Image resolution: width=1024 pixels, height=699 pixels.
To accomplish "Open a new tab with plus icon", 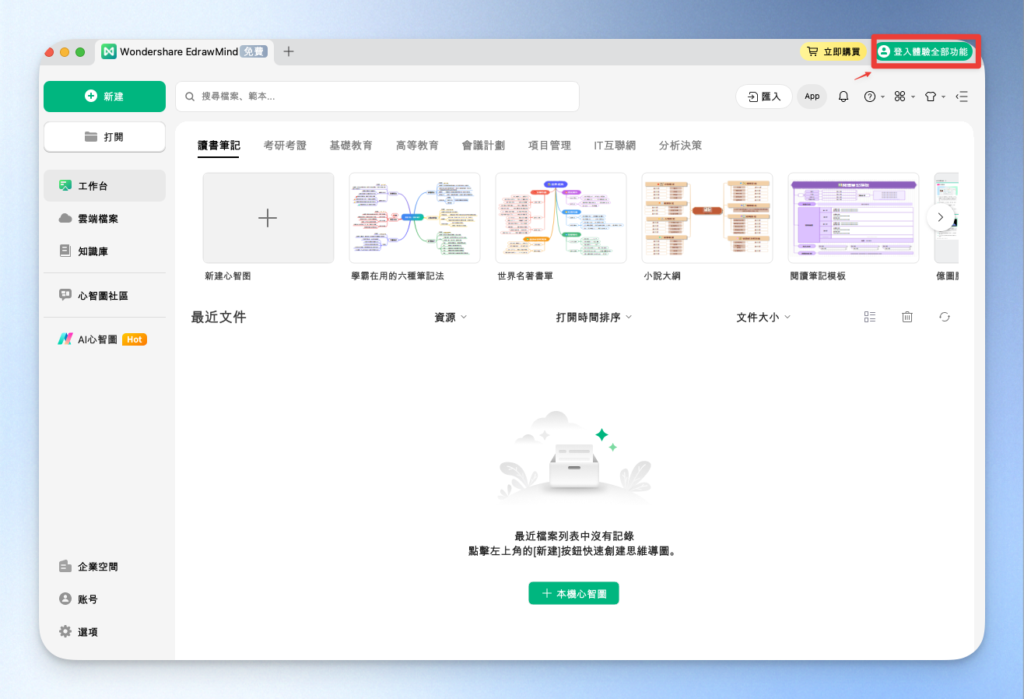I will [x=289, y=51].
